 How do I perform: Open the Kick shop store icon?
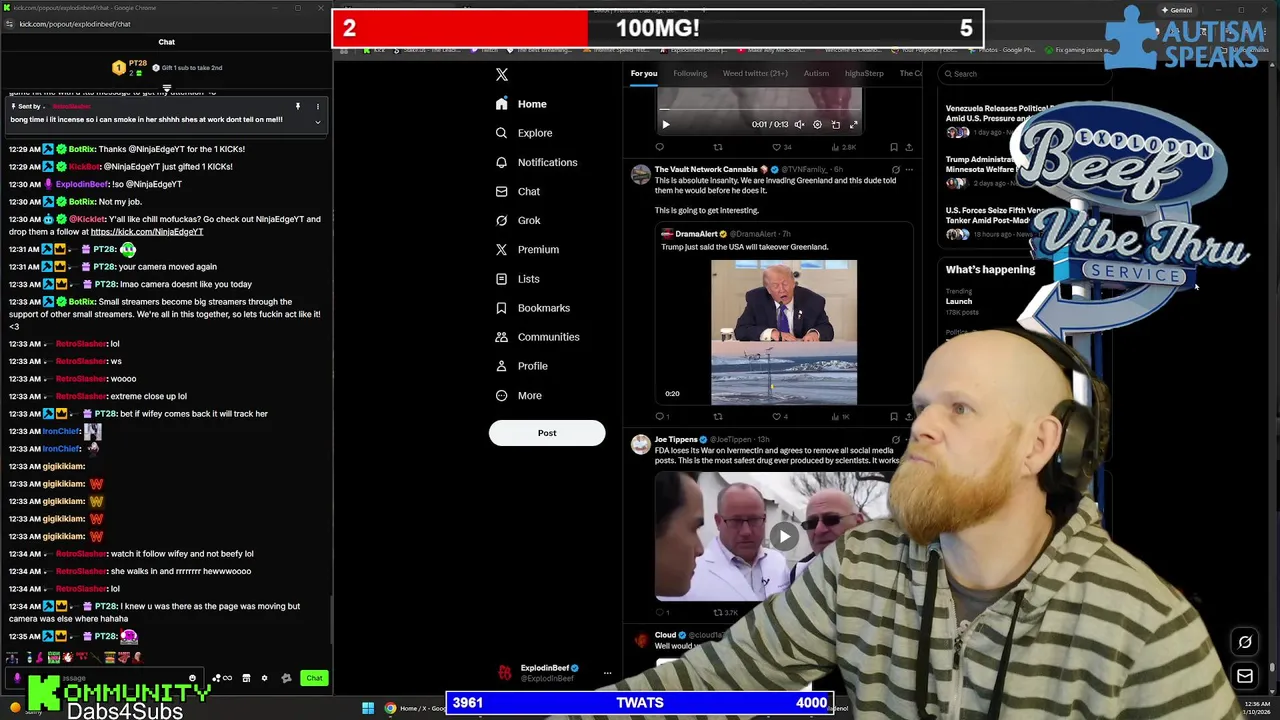tap(246, 678)
